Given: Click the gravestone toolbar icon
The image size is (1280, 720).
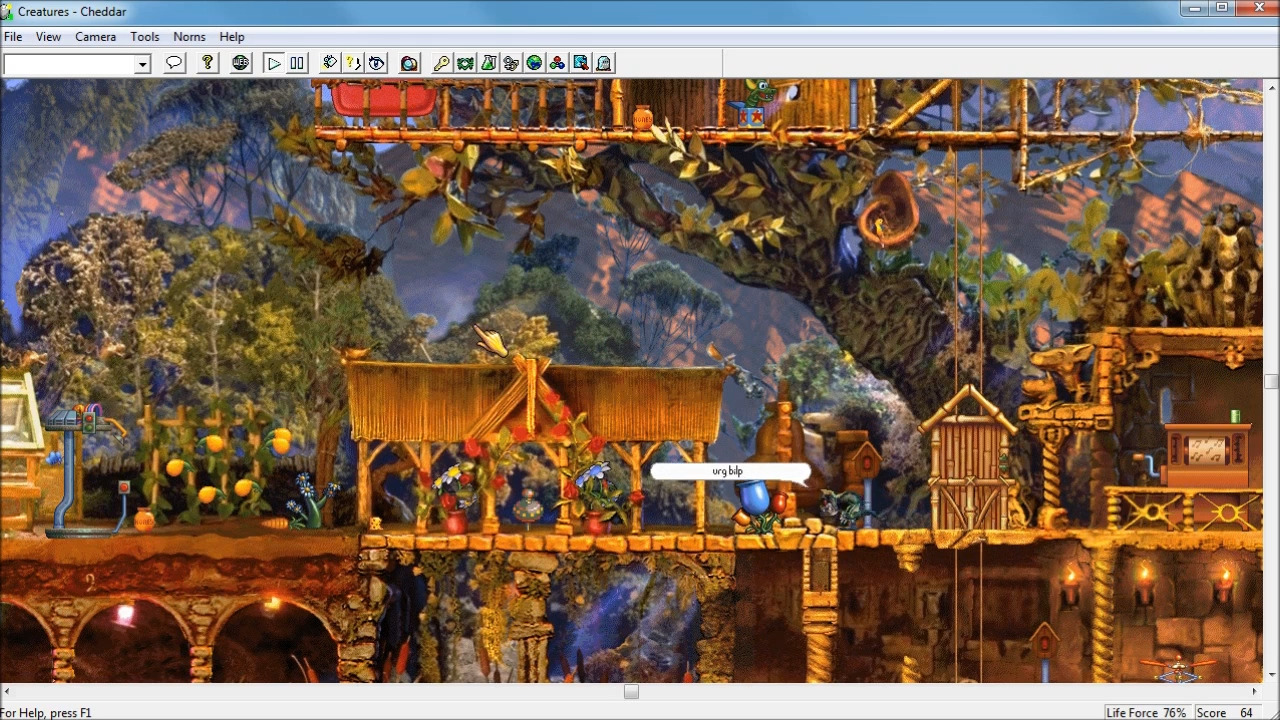Looking at the screenshot, I should point(603,63).
